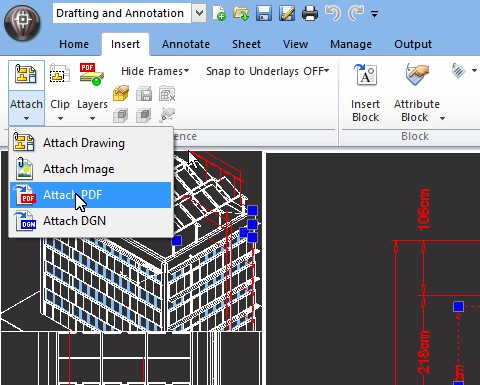Open the DraftSight application menu button
Image resolution: width=480 pixels, height=385 pixels.
(22, 22)
